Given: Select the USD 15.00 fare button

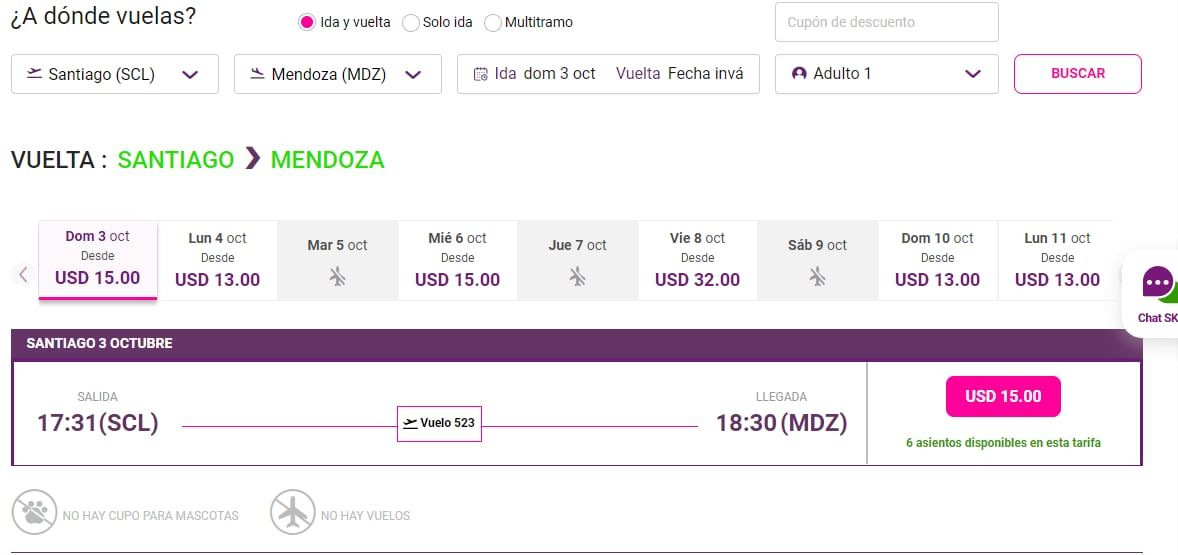Looking at the screenshot, I should click(1002, 397).
